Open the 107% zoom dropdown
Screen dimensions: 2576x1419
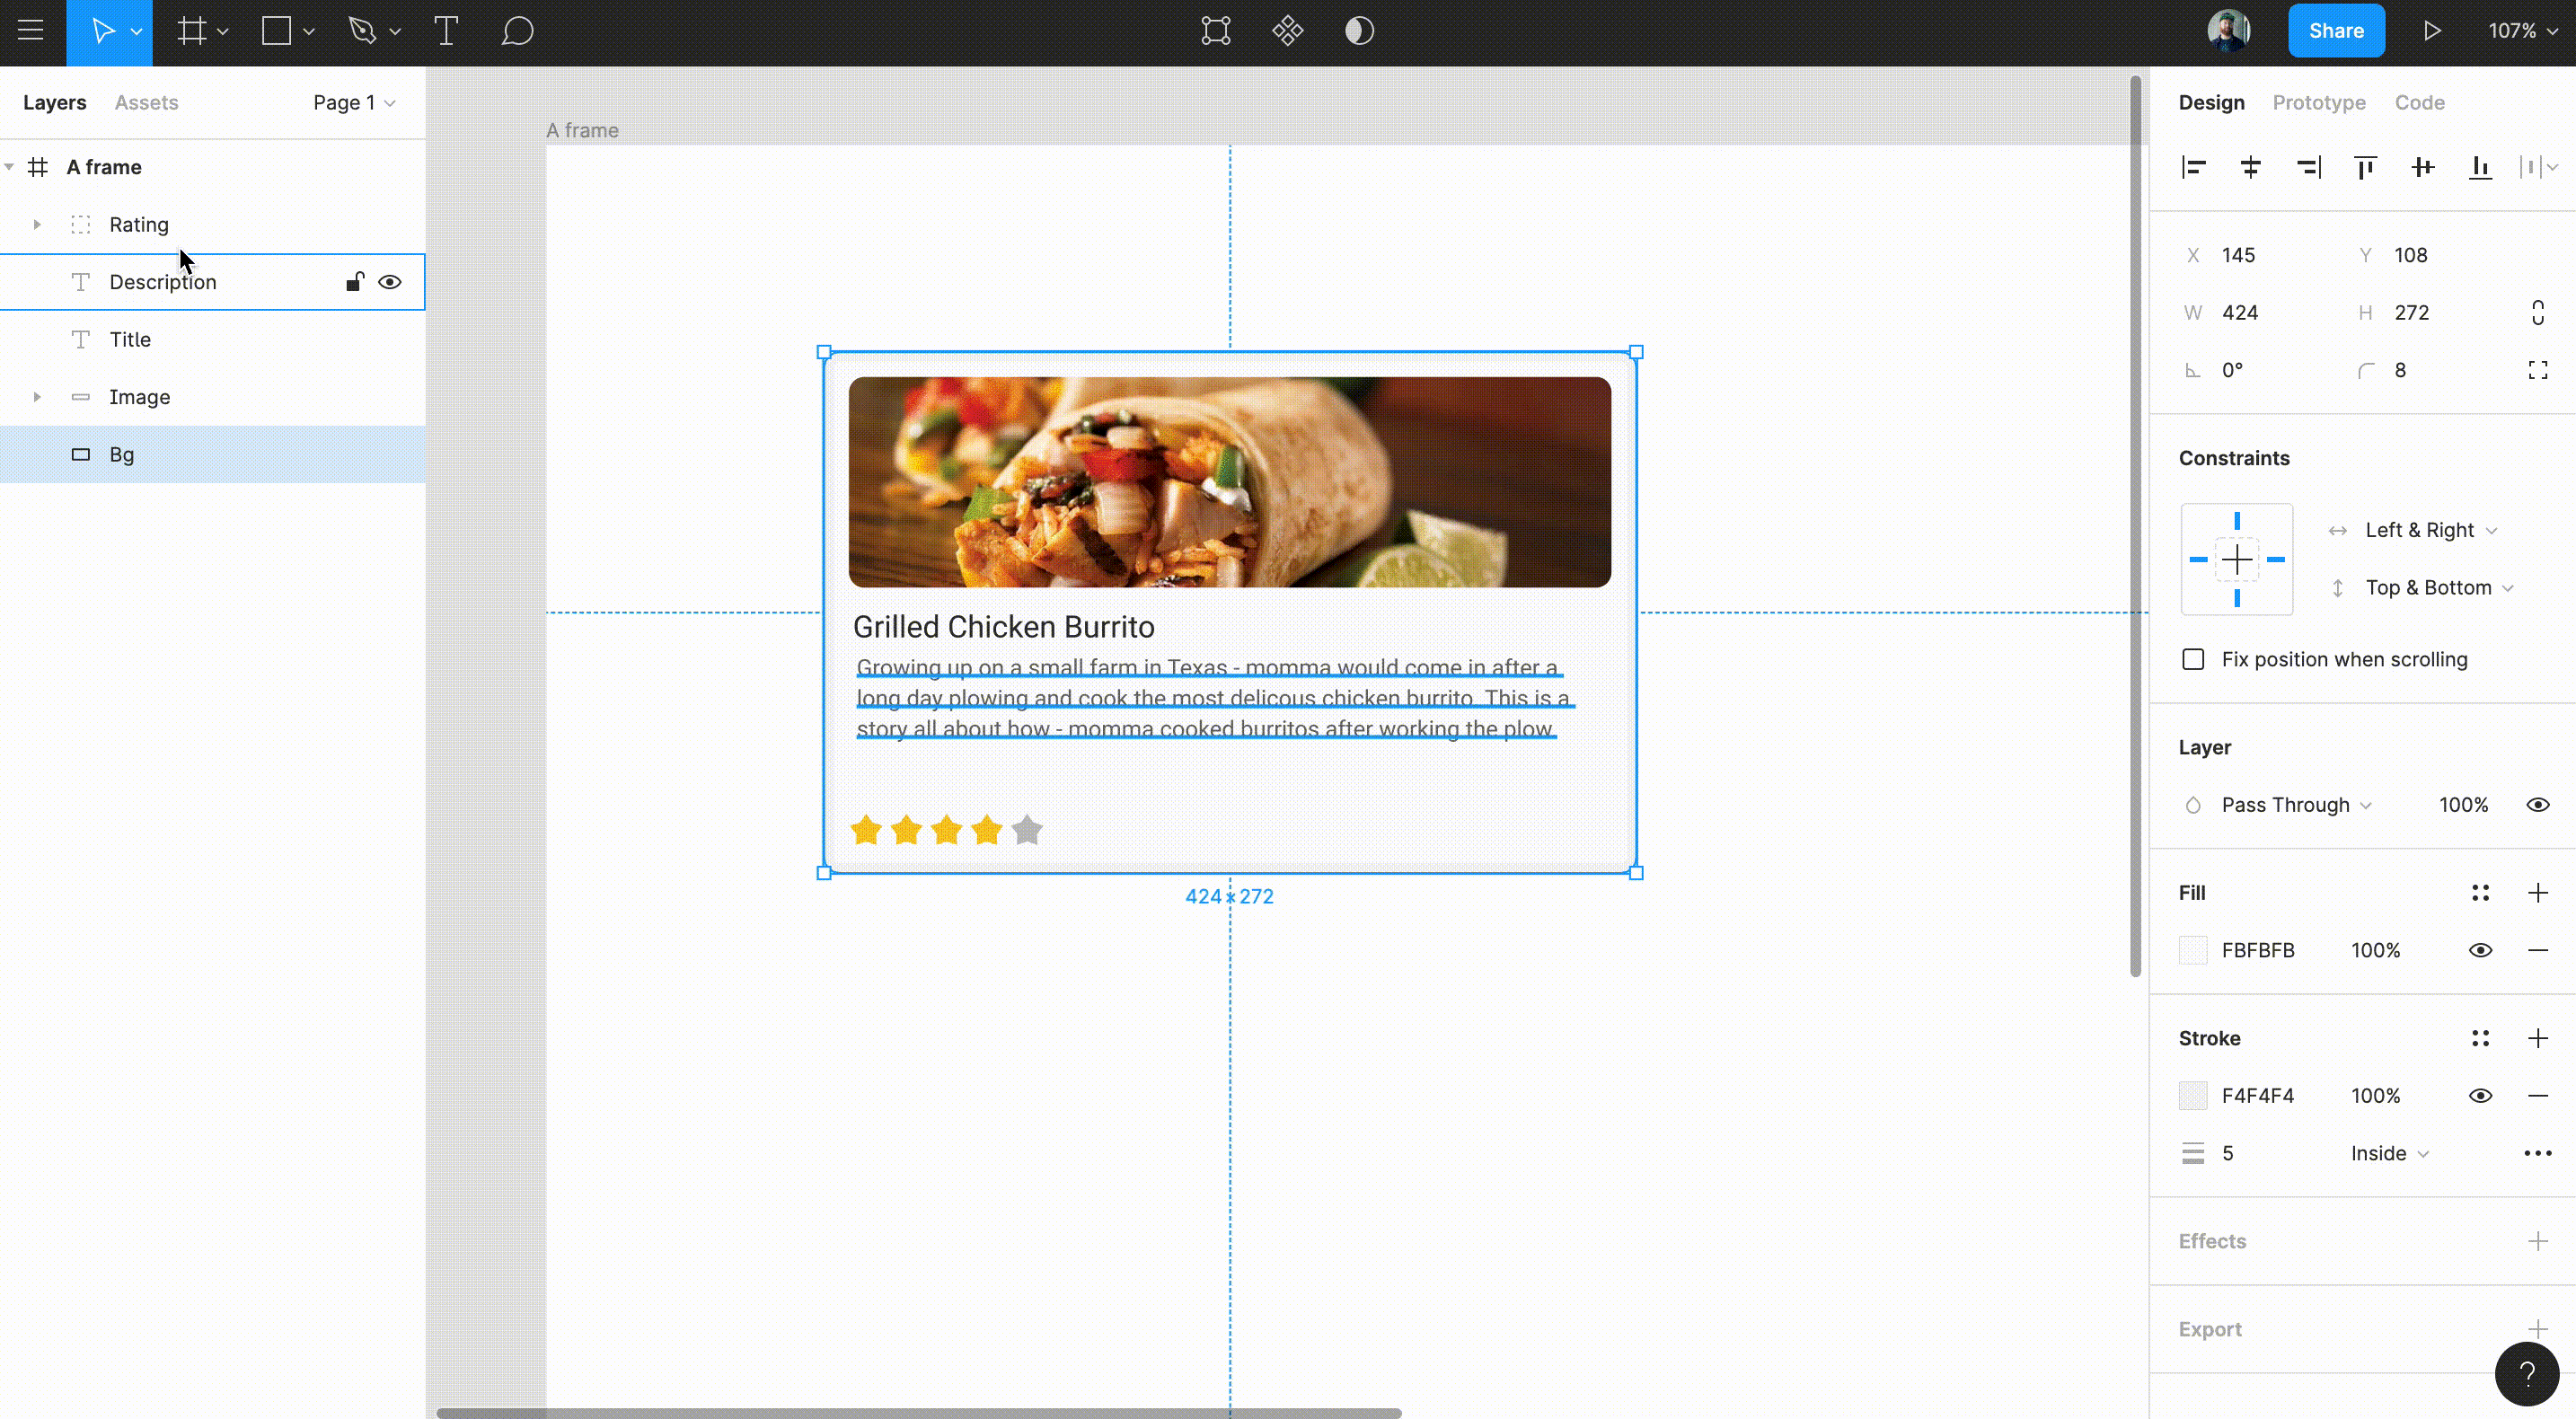[2522, 31]
